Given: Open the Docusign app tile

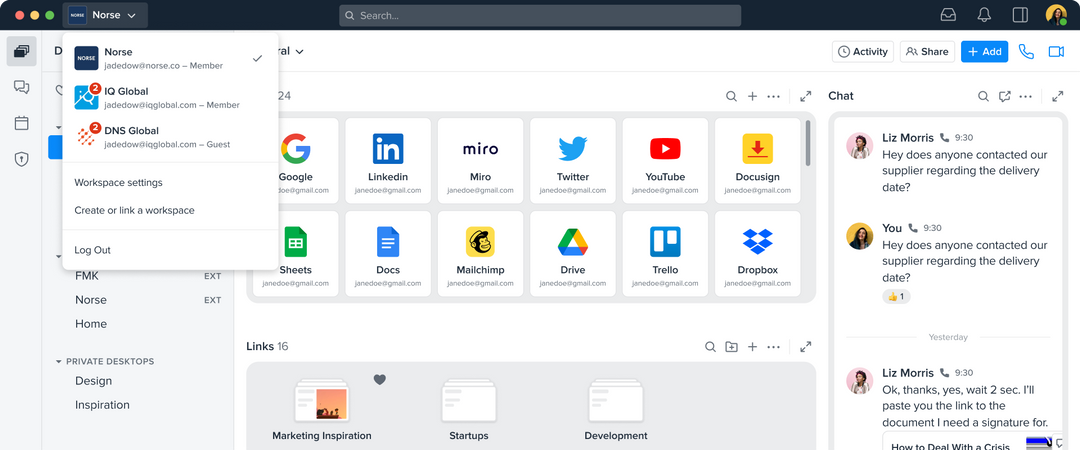Looking at the screenshot, I should (x=758, y=161).
